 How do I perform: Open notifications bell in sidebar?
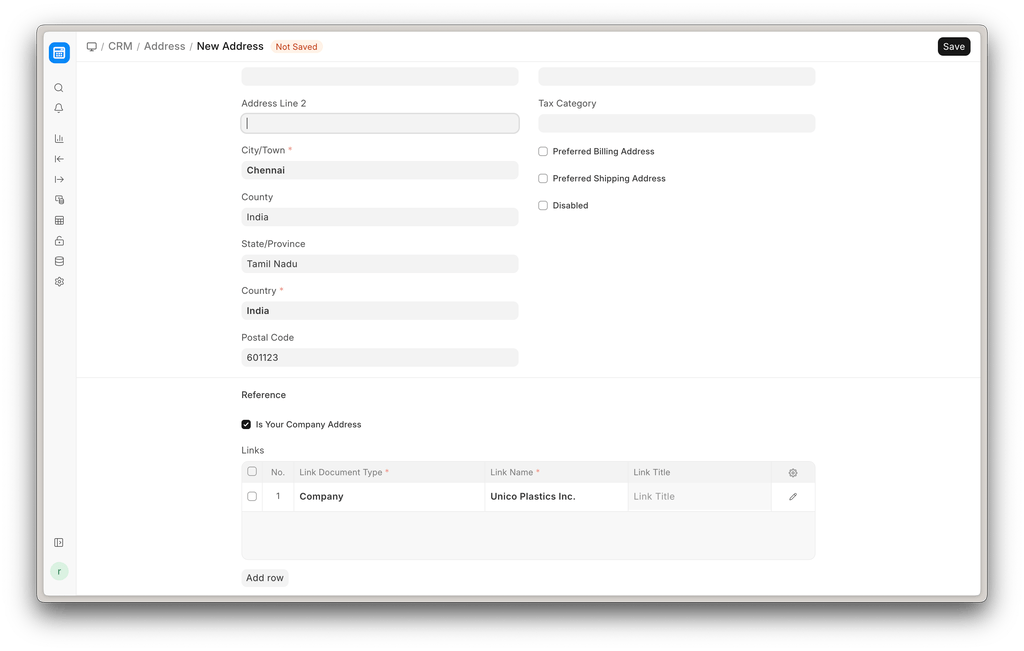[59, 108]
